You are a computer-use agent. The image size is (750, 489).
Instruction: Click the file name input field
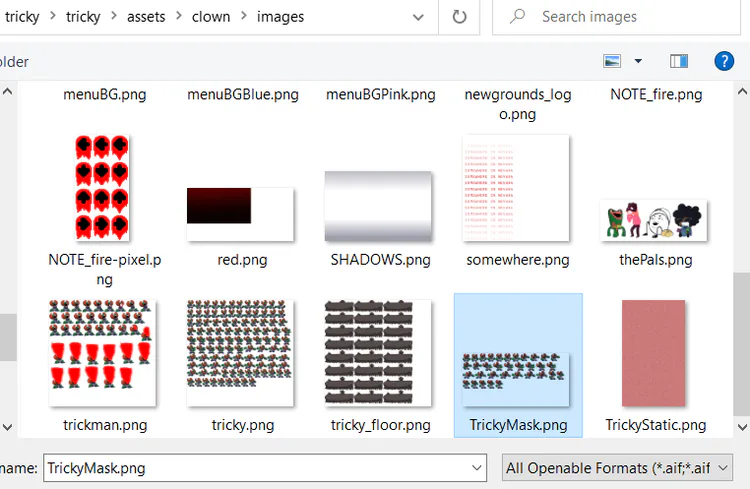pyautogui.click(x=265, y=468)
